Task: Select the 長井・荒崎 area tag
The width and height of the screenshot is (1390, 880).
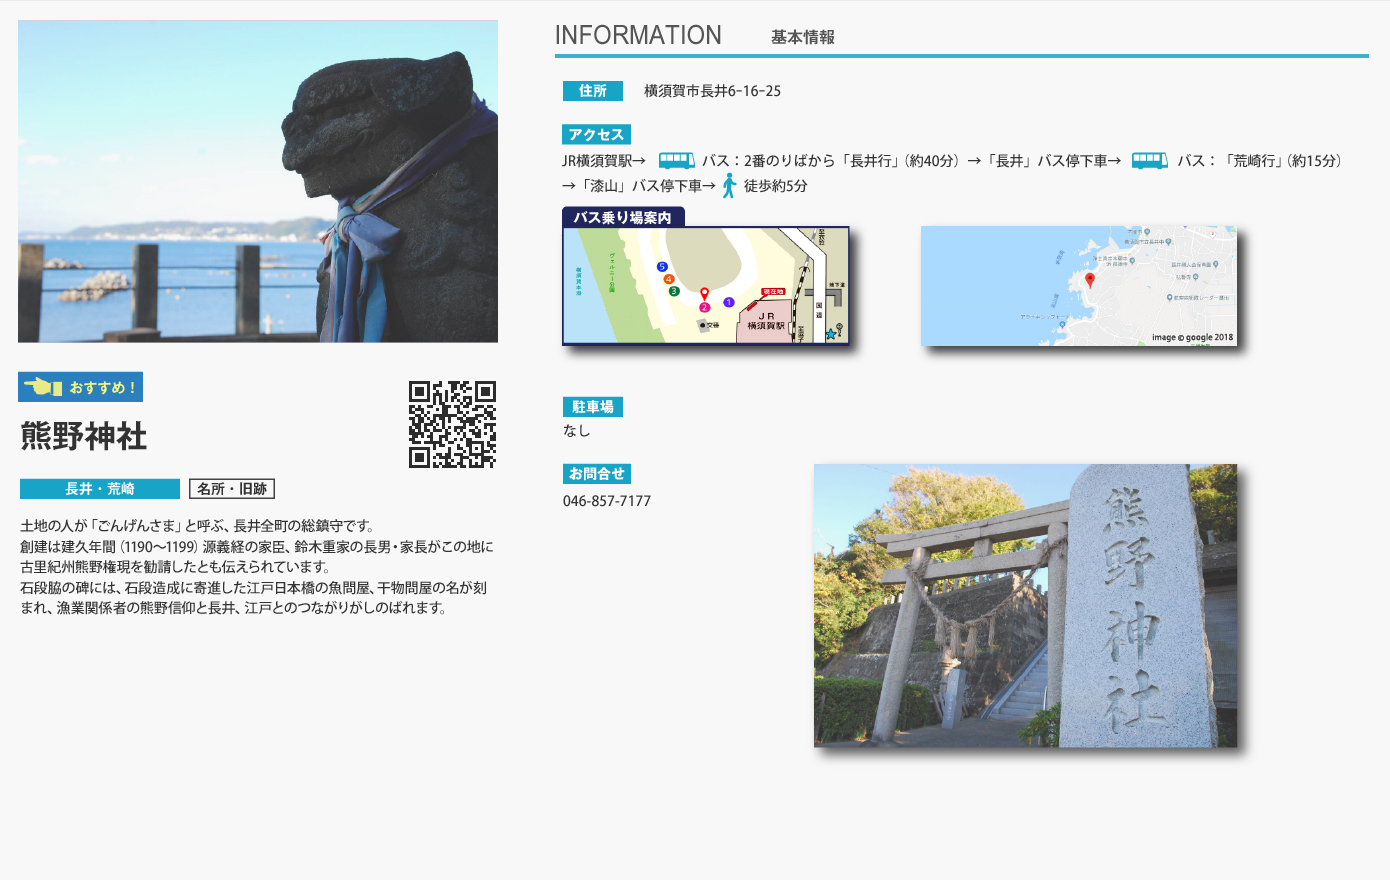Action: pos(100,489)
